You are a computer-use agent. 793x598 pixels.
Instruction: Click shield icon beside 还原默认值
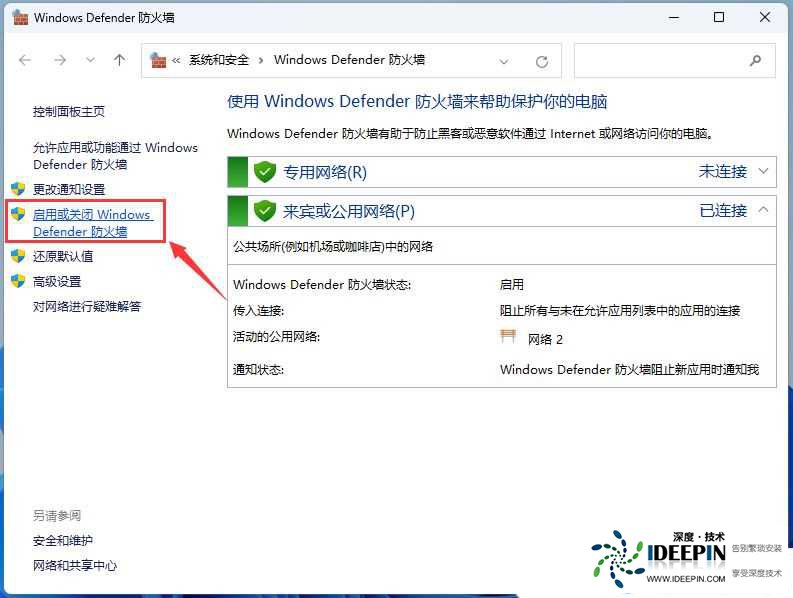pyautogui.click(x=18, y=256)
